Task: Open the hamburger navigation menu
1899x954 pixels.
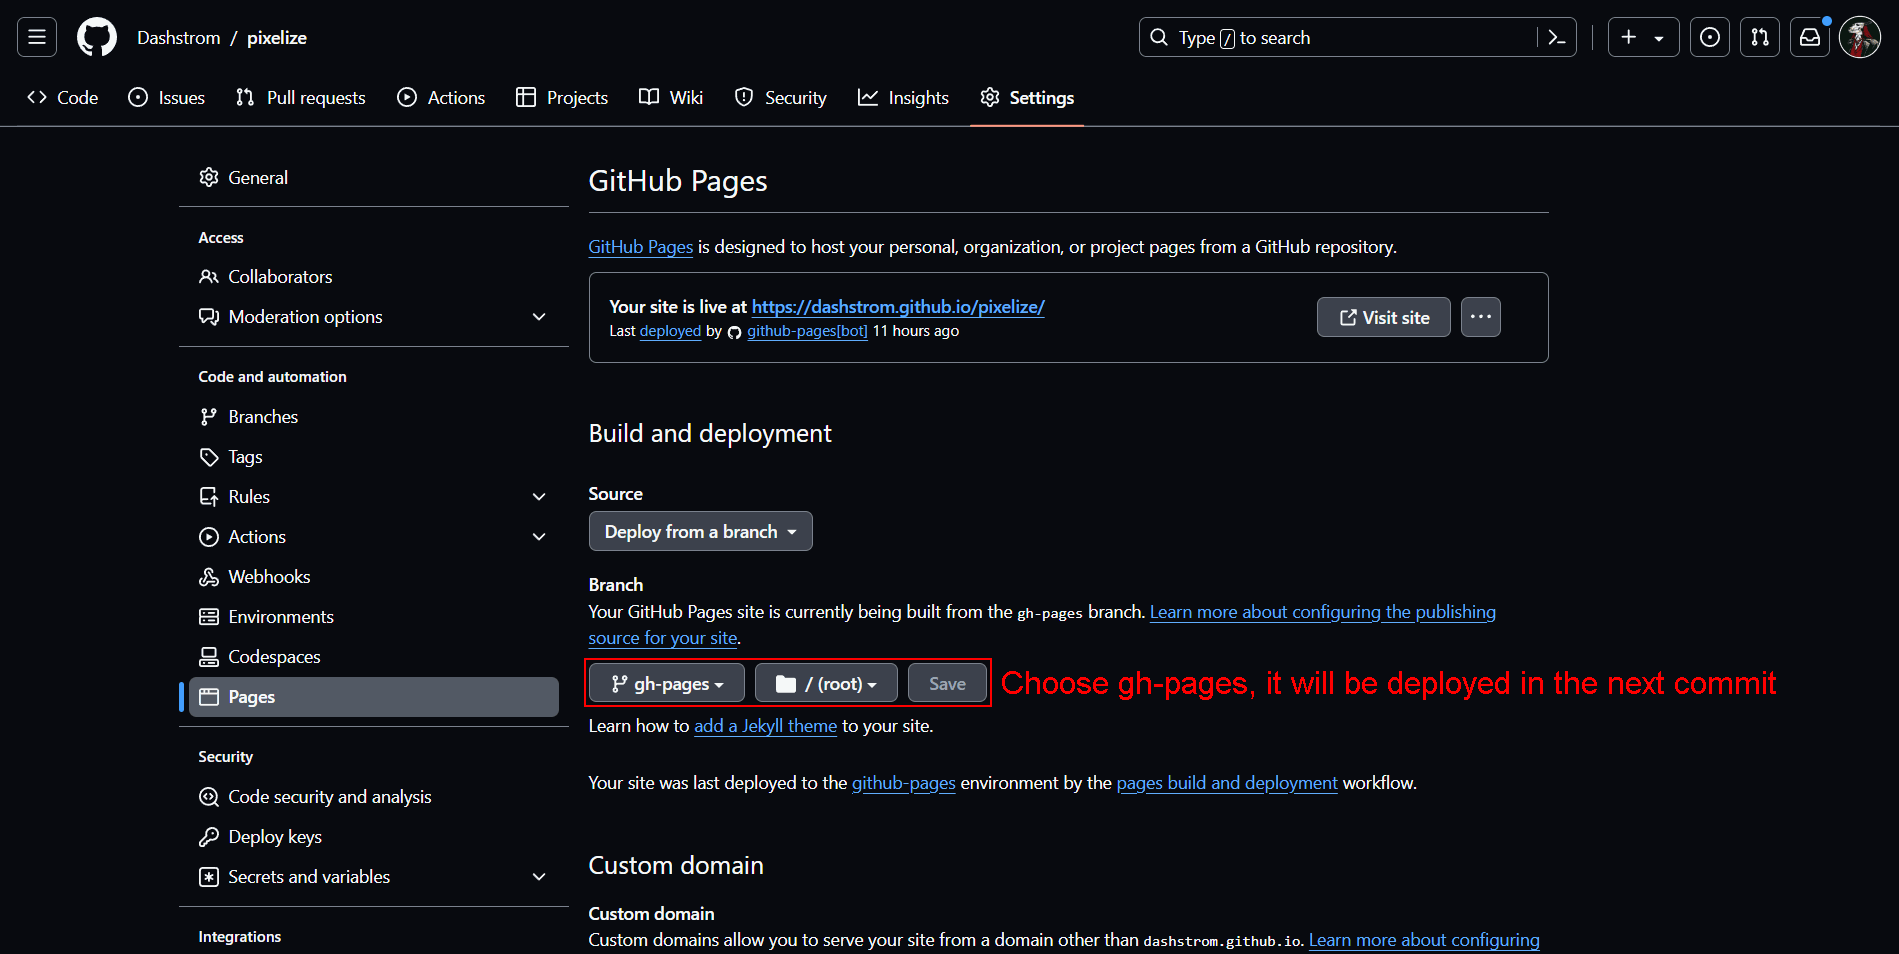Action: (37, 37)
